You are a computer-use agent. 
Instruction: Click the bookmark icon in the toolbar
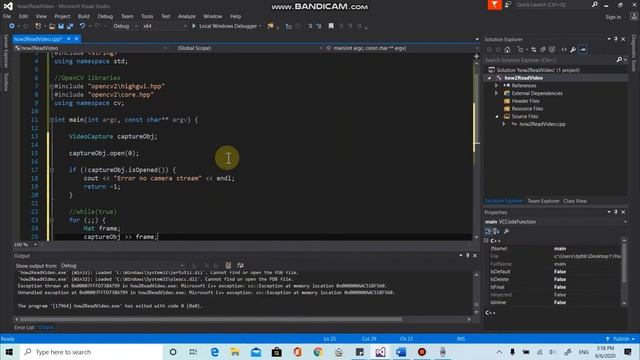click(x=331, y=26)
